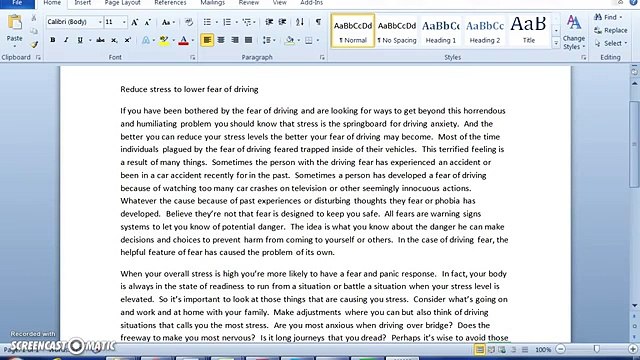640x360 pixels.
Task: Click the Cut scissors icon
Action: pyautogui.click(x=34, y=18)
